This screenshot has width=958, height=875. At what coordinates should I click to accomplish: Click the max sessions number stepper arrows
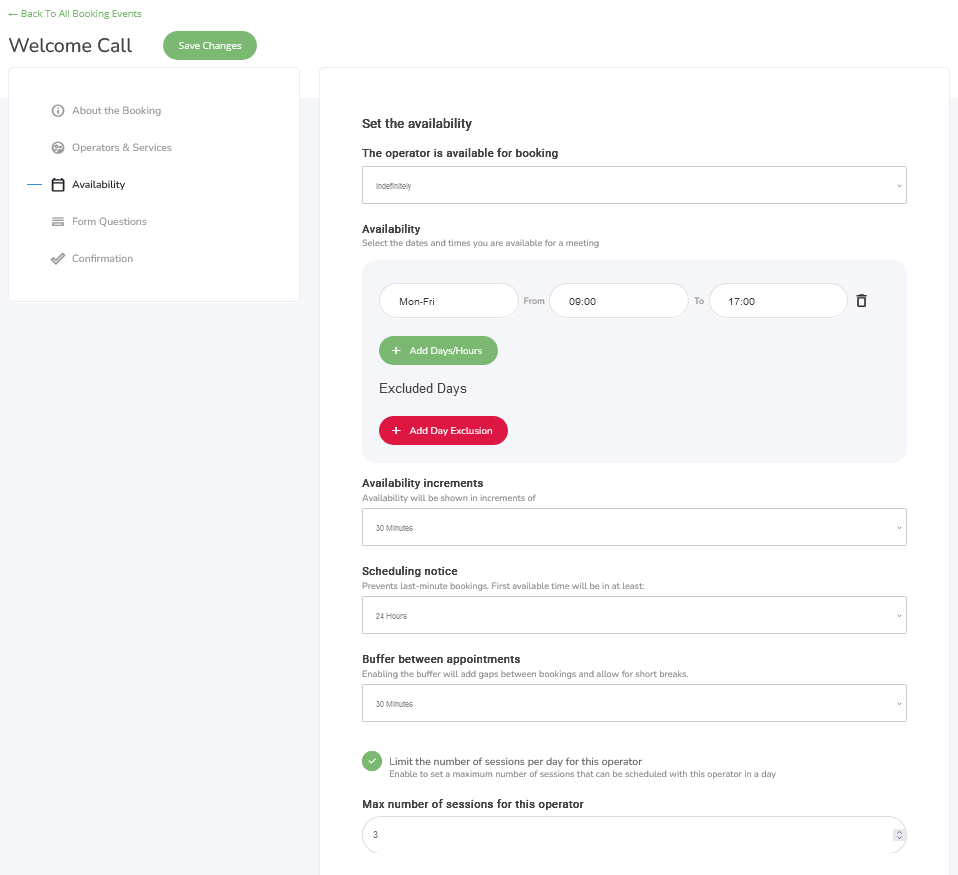click(899, 835)
